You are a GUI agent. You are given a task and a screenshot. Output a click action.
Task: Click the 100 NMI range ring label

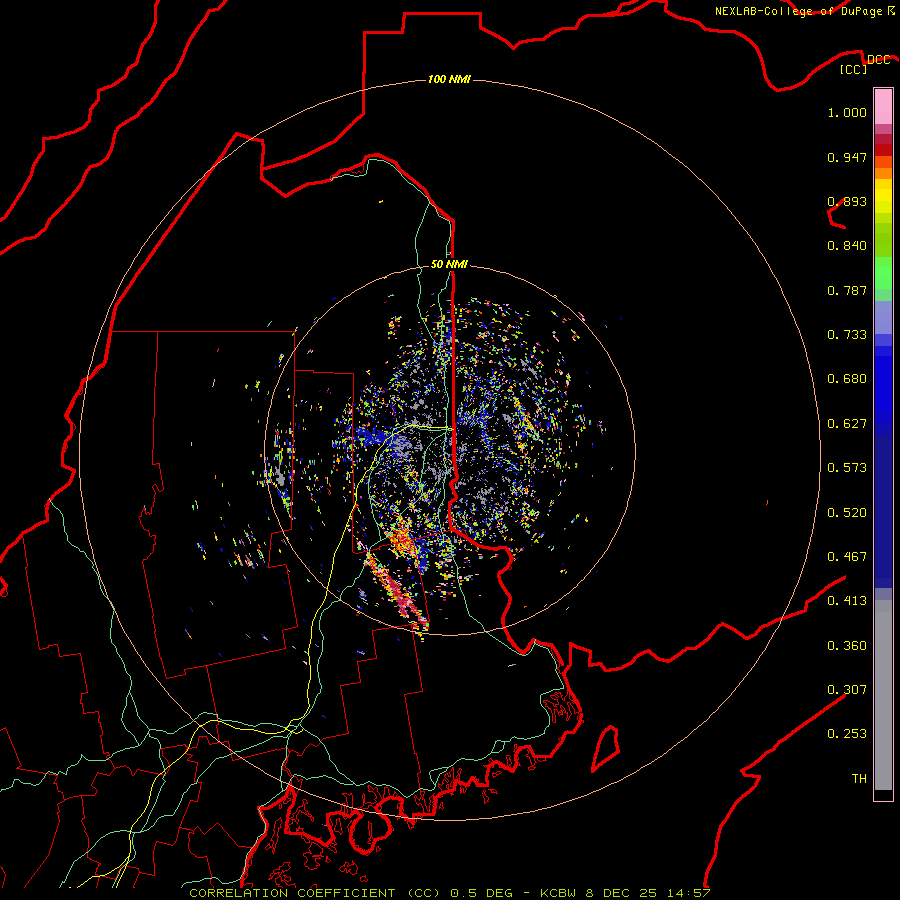449,79
